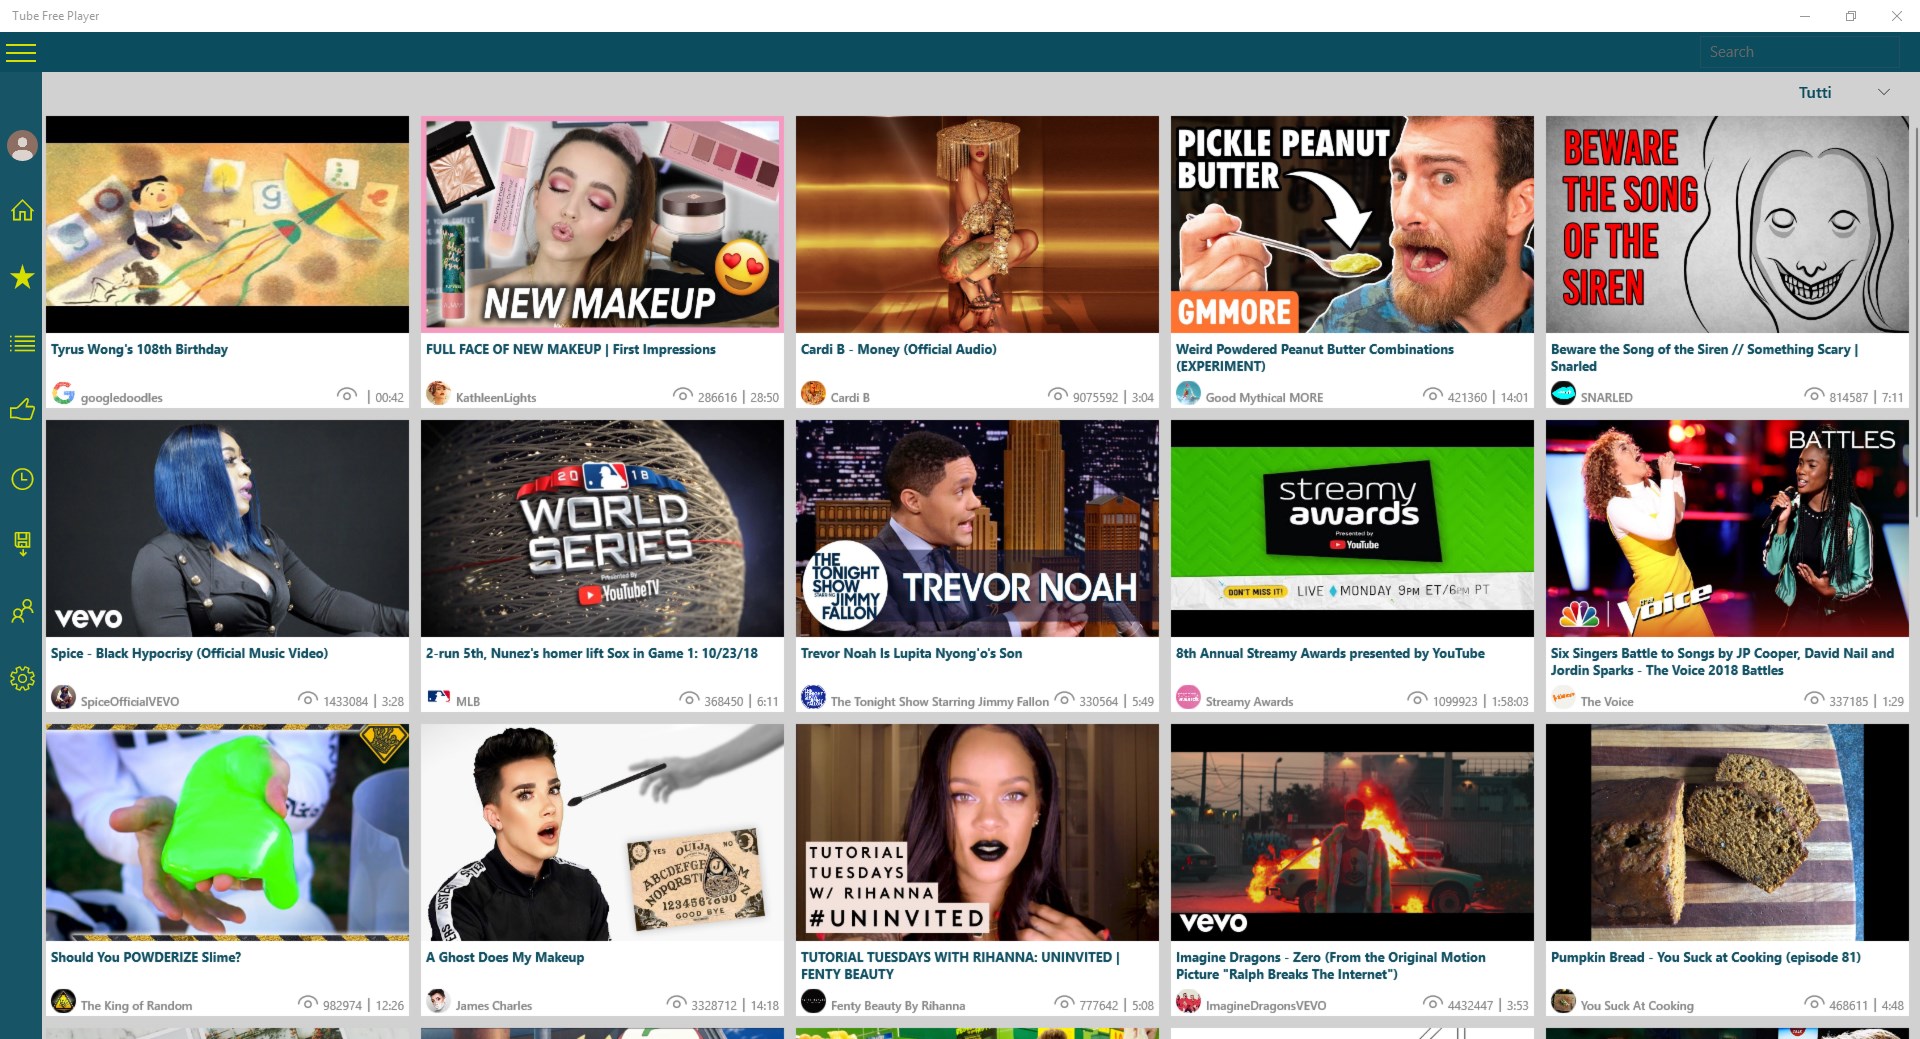Click the '9075592' view count
Viewport: 1920px width, 1039px height.
1095,398
